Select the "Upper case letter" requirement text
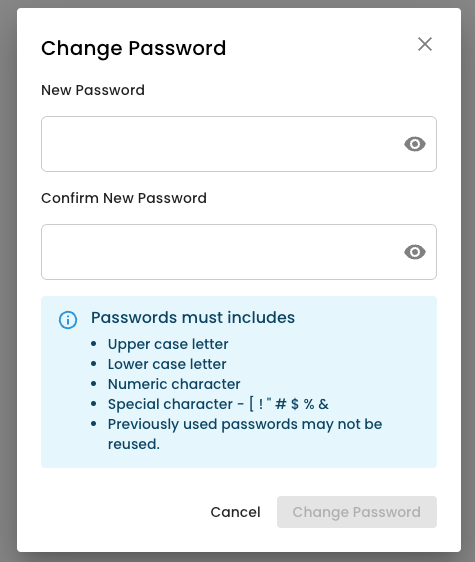This screenshot has width=475, height=562. pos(168,344)
